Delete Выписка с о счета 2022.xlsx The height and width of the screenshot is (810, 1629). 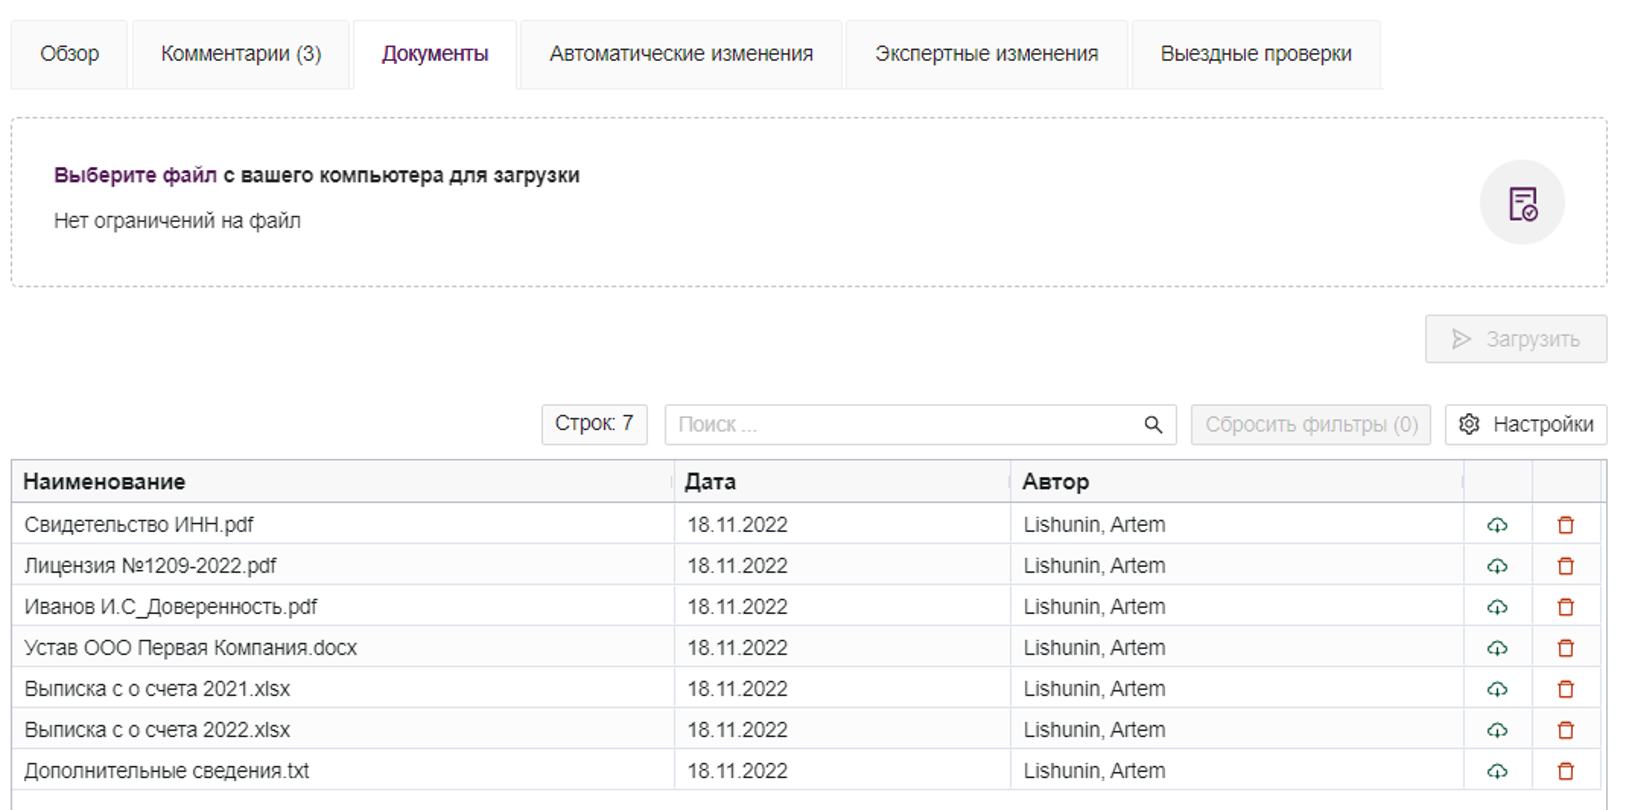1565,730
